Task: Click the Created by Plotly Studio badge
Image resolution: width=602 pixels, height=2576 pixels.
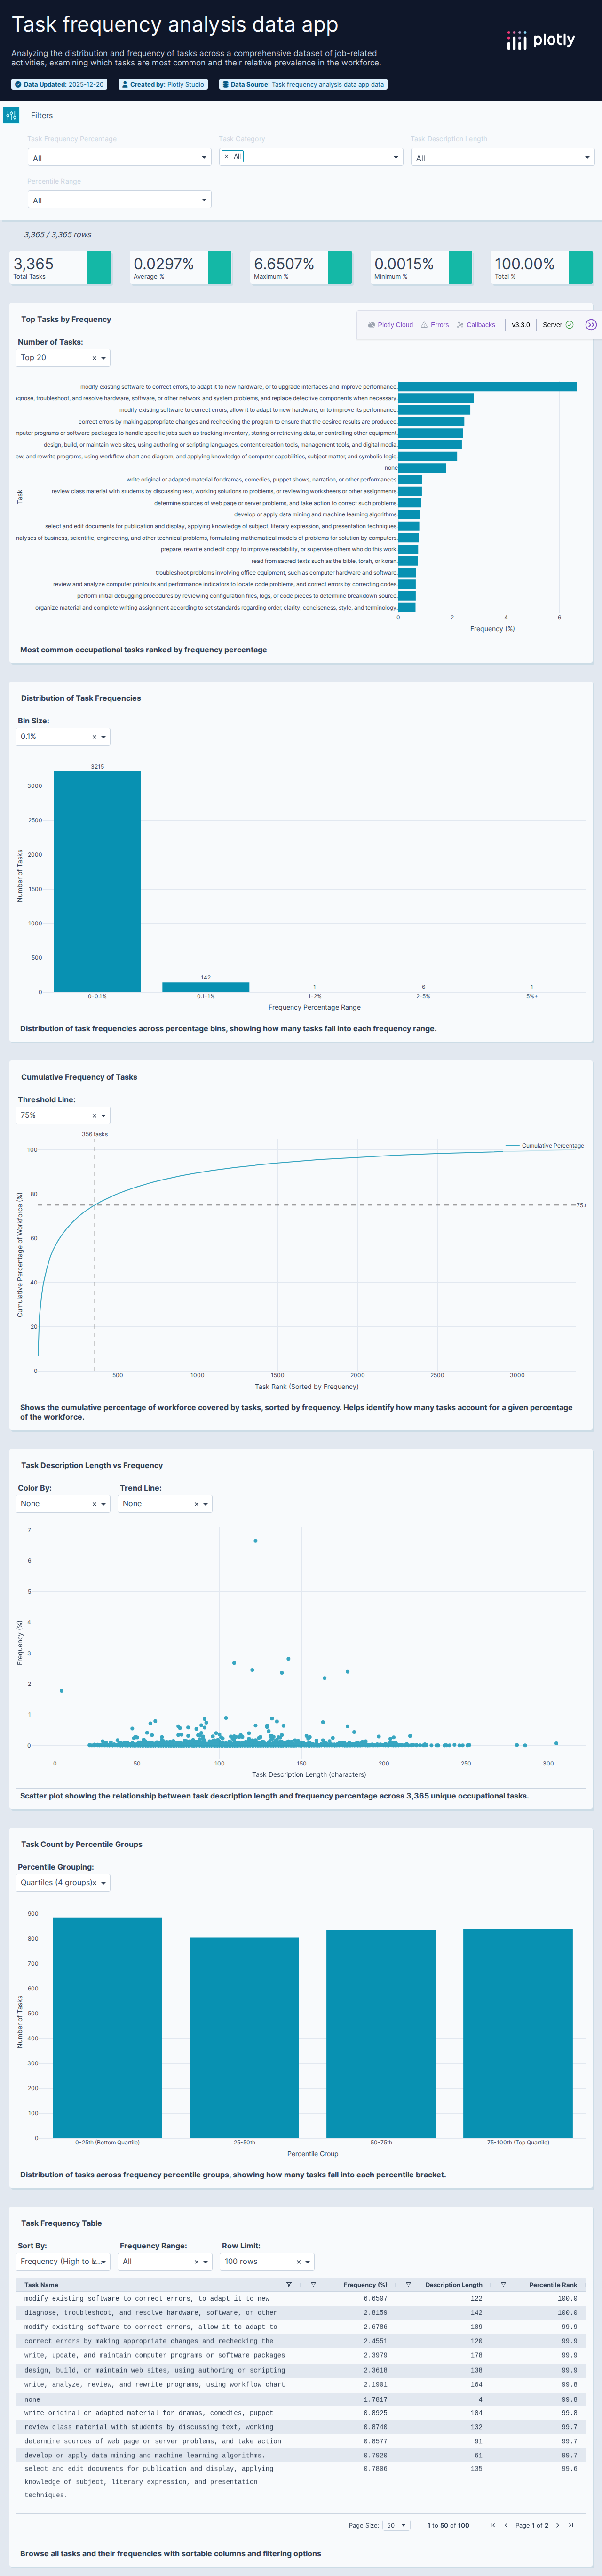Action: click(x=163, y=85)
